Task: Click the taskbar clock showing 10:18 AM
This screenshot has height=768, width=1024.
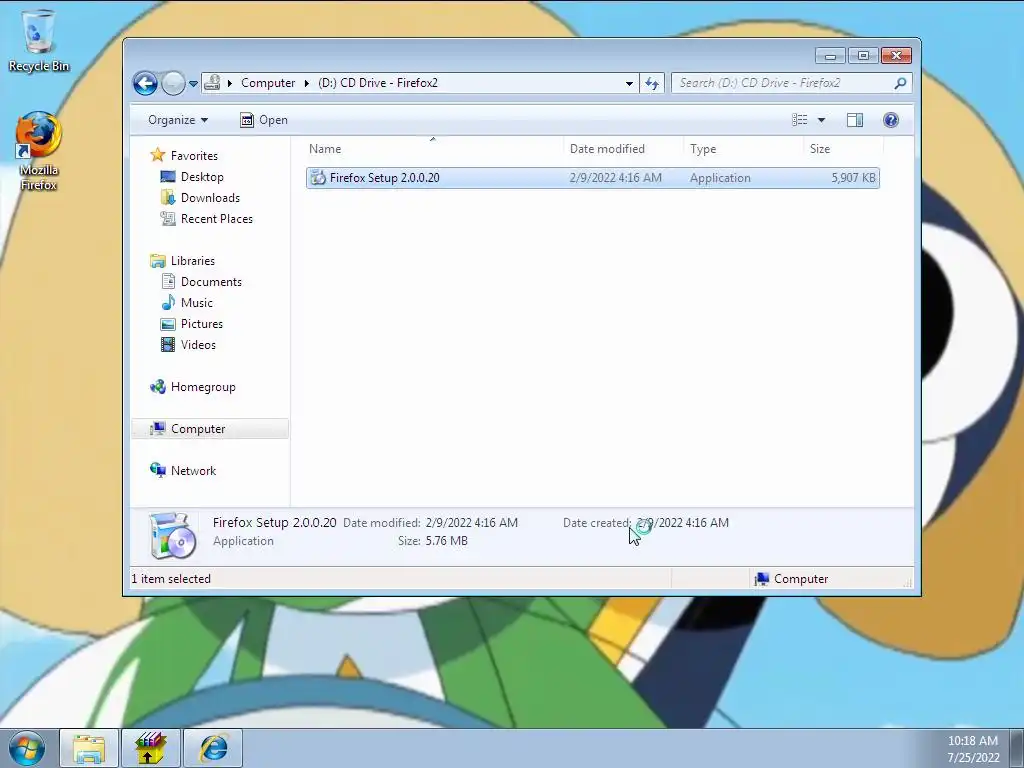Action: click(x=973, y=748)
